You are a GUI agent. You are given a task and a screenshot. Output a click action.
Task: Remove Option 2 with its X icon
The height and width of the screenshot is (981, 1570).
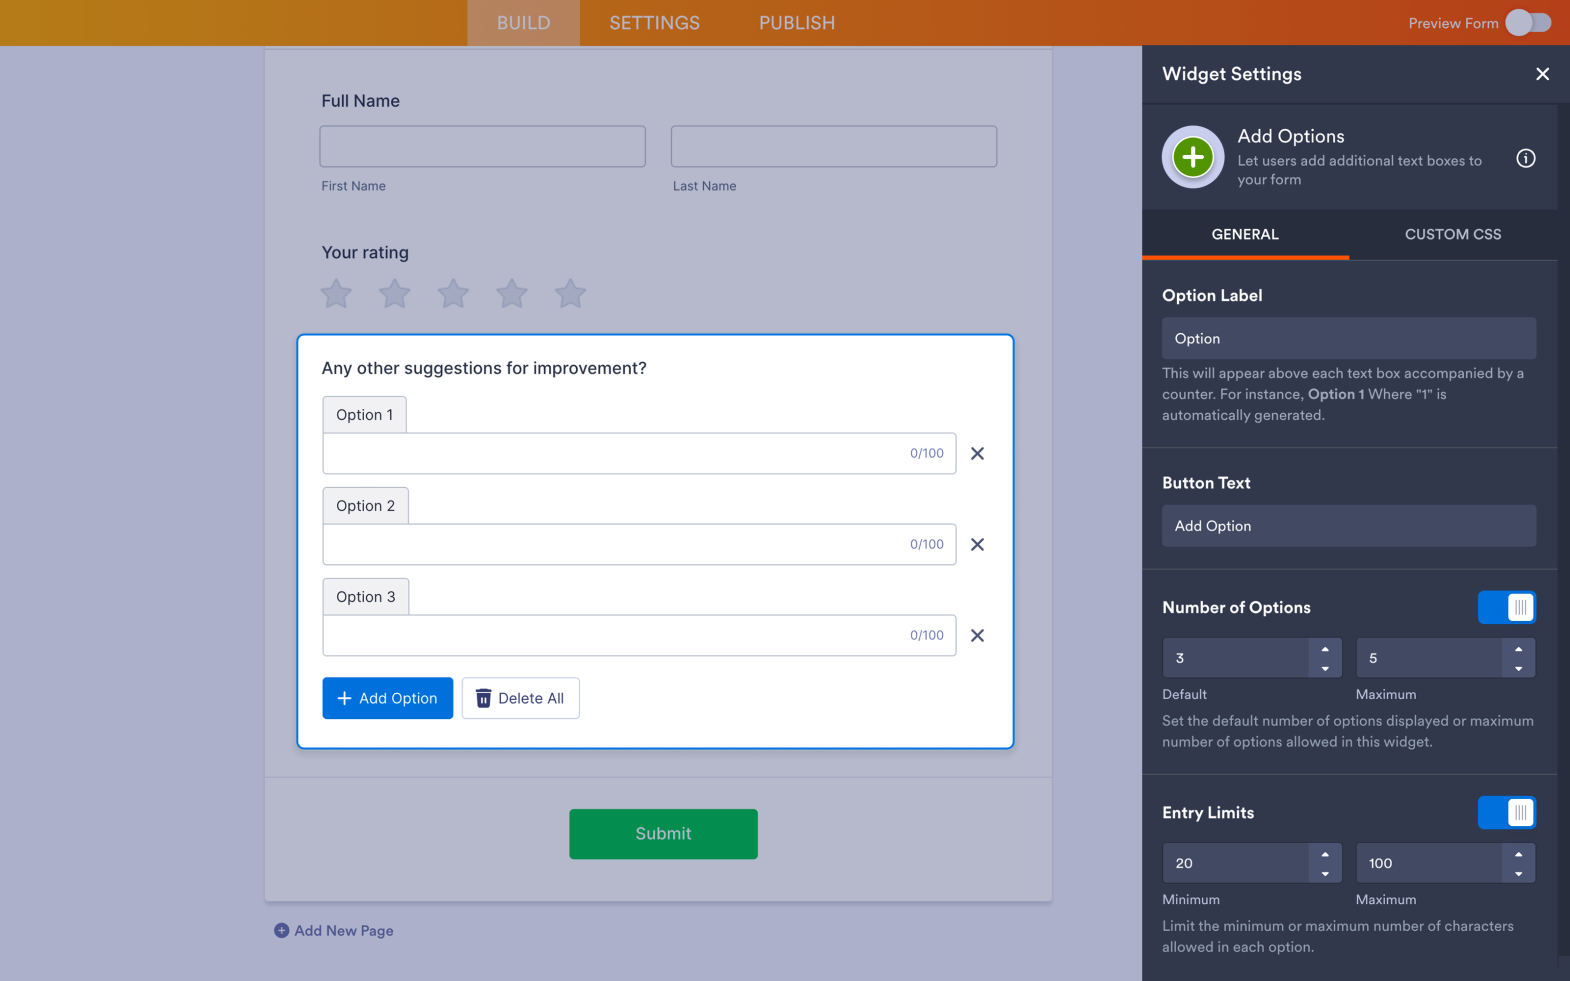click(978, 544)
